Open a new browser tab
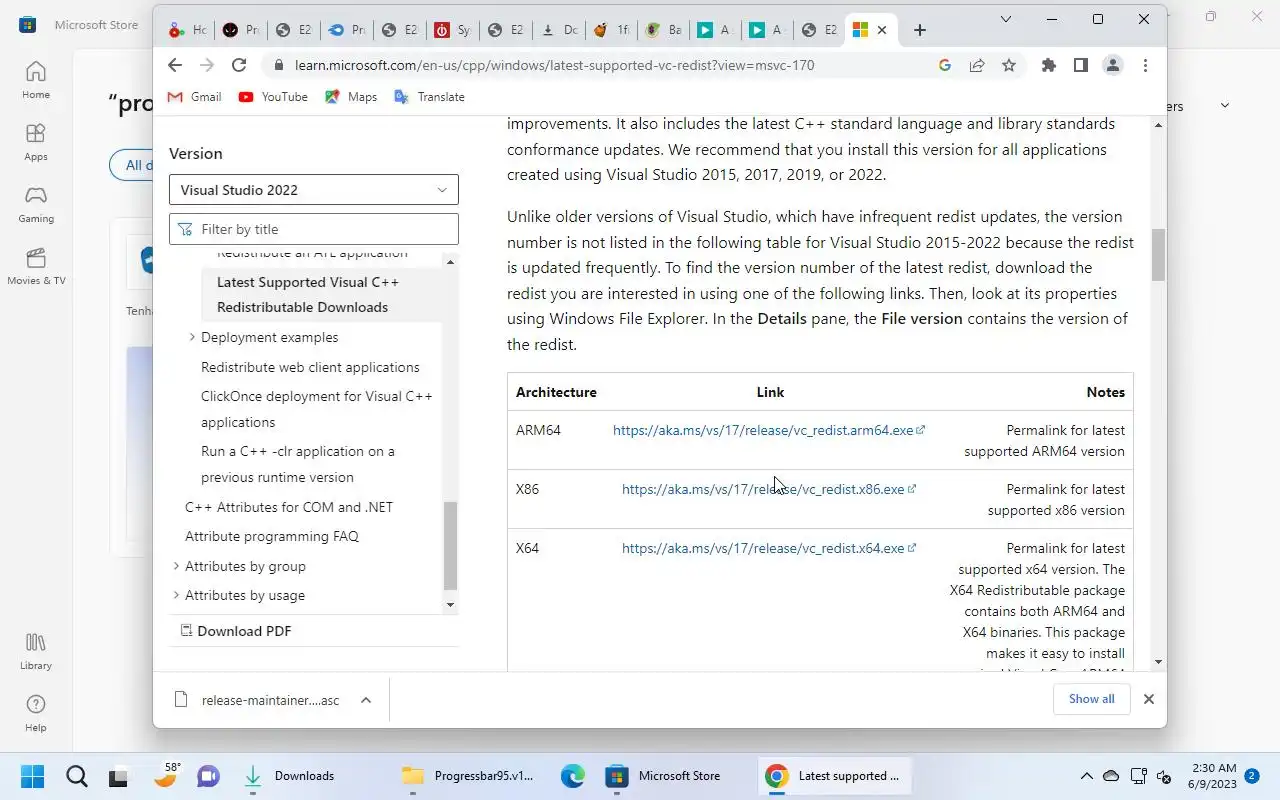This screenshot has width=1280, height=800. click(x=920, y=30)
